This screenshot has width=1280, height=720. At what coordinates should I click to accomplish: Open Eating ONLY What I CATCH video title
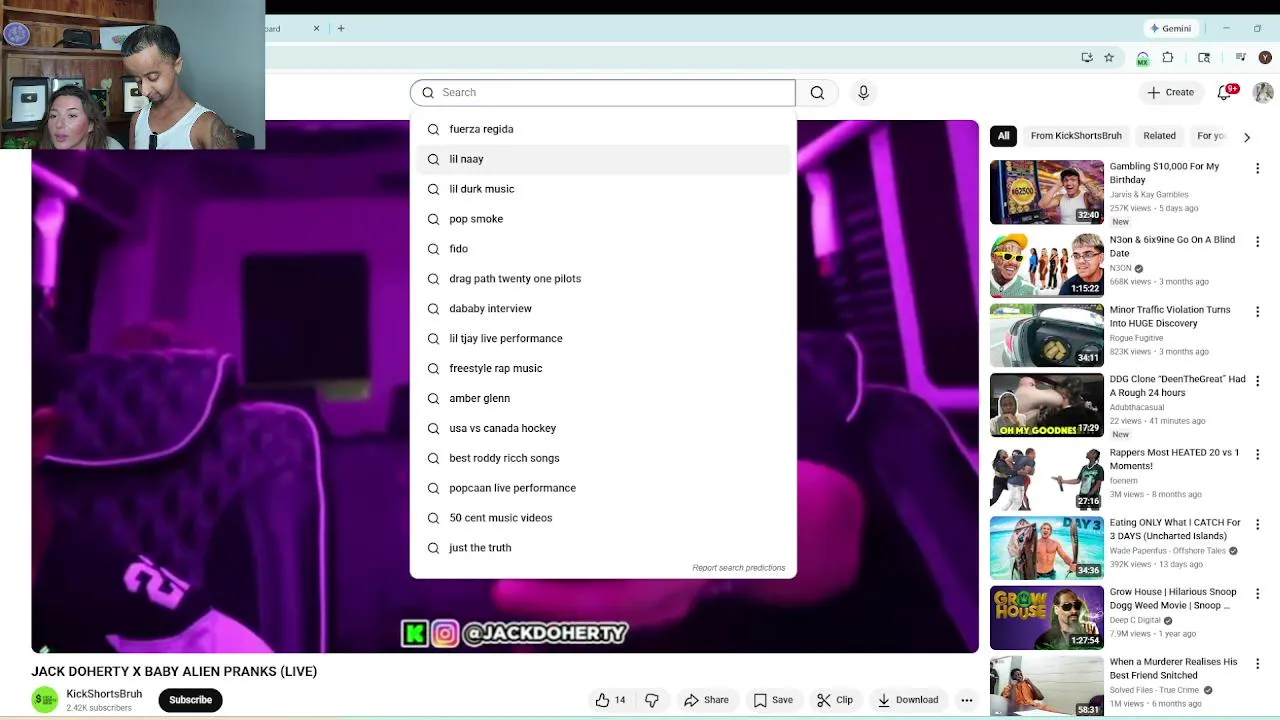click(x=1175, y=529)
